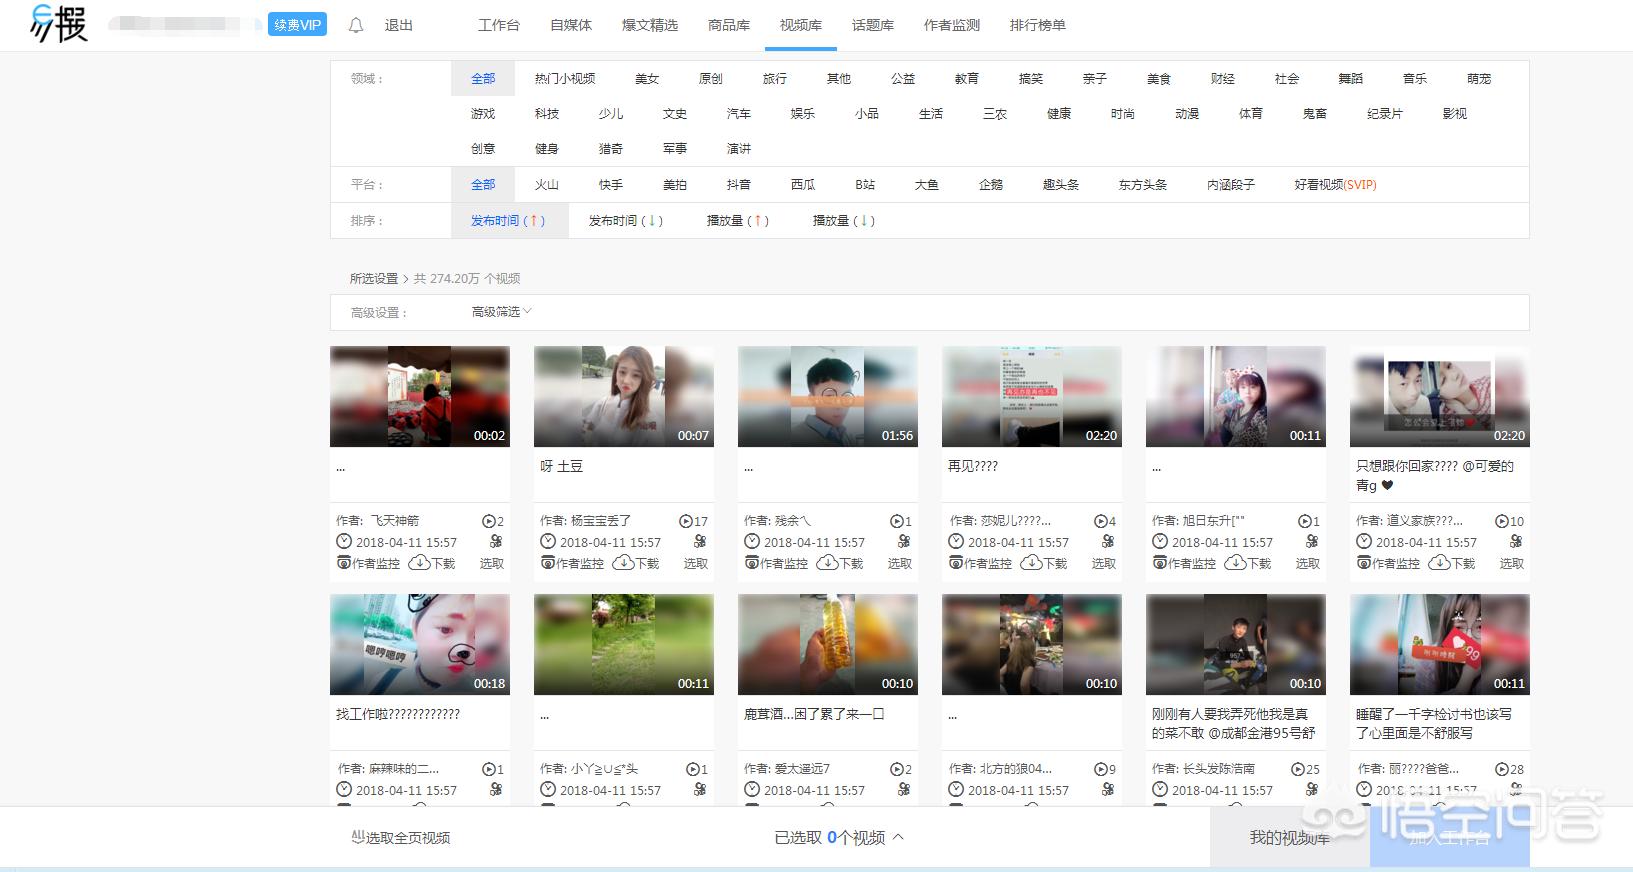
Task: Open video thumbnail by 飞天神箭
Action: (x=420, y=396)
